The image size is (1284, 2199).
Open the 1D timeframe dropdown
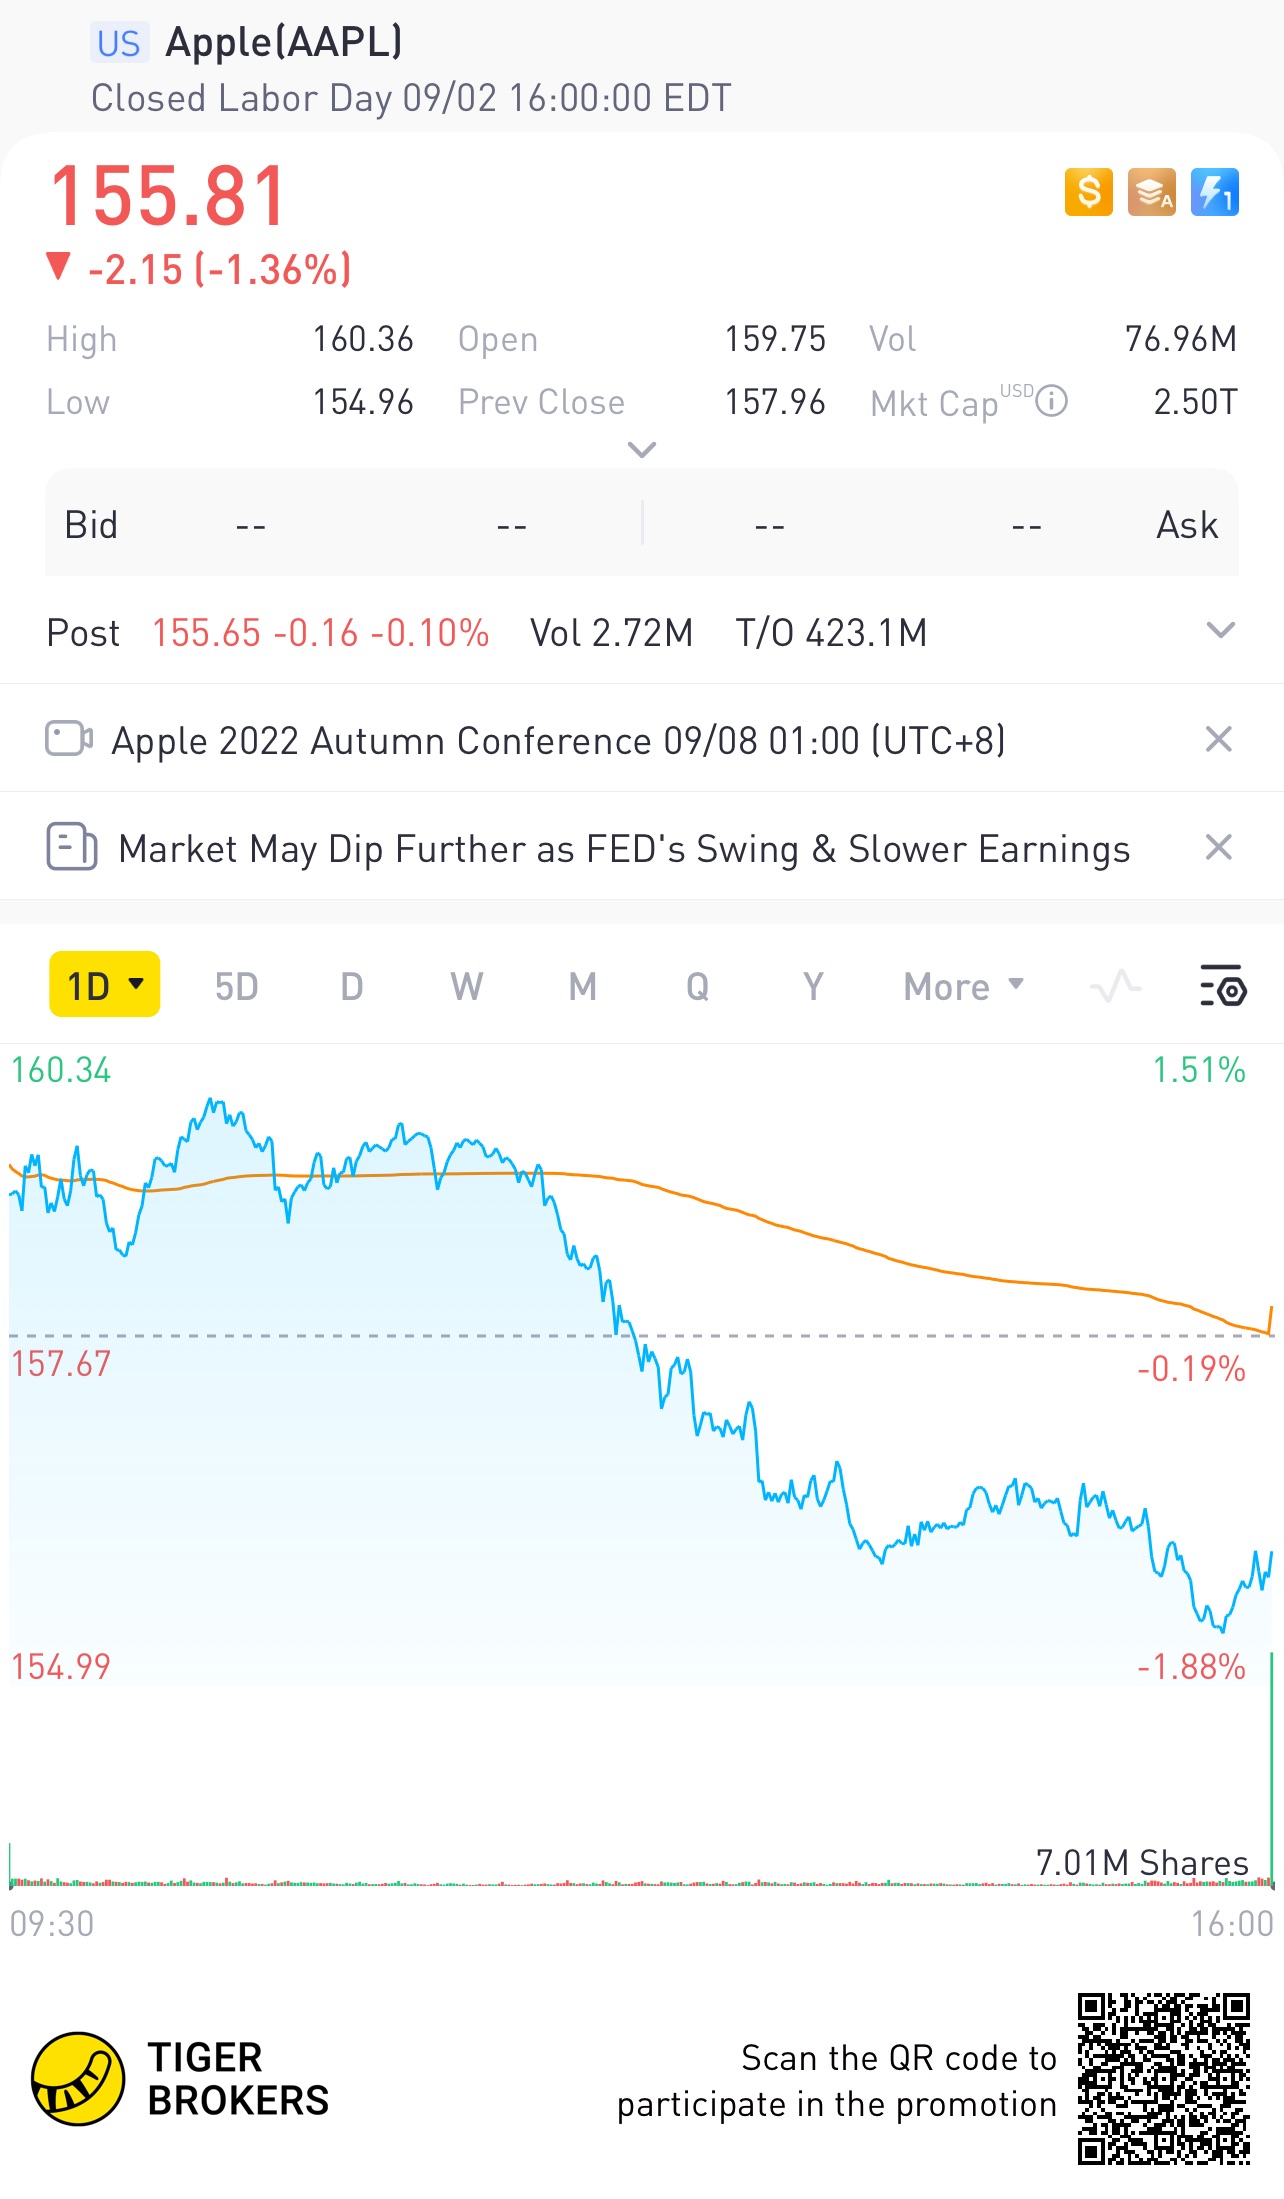105,985
